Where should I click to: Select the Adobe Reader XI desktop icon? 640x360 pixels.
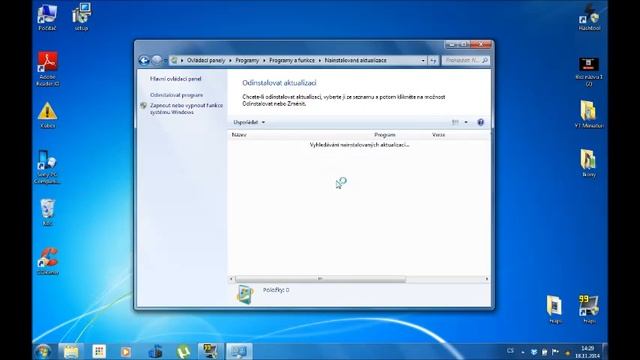click(x=48, y=69)
